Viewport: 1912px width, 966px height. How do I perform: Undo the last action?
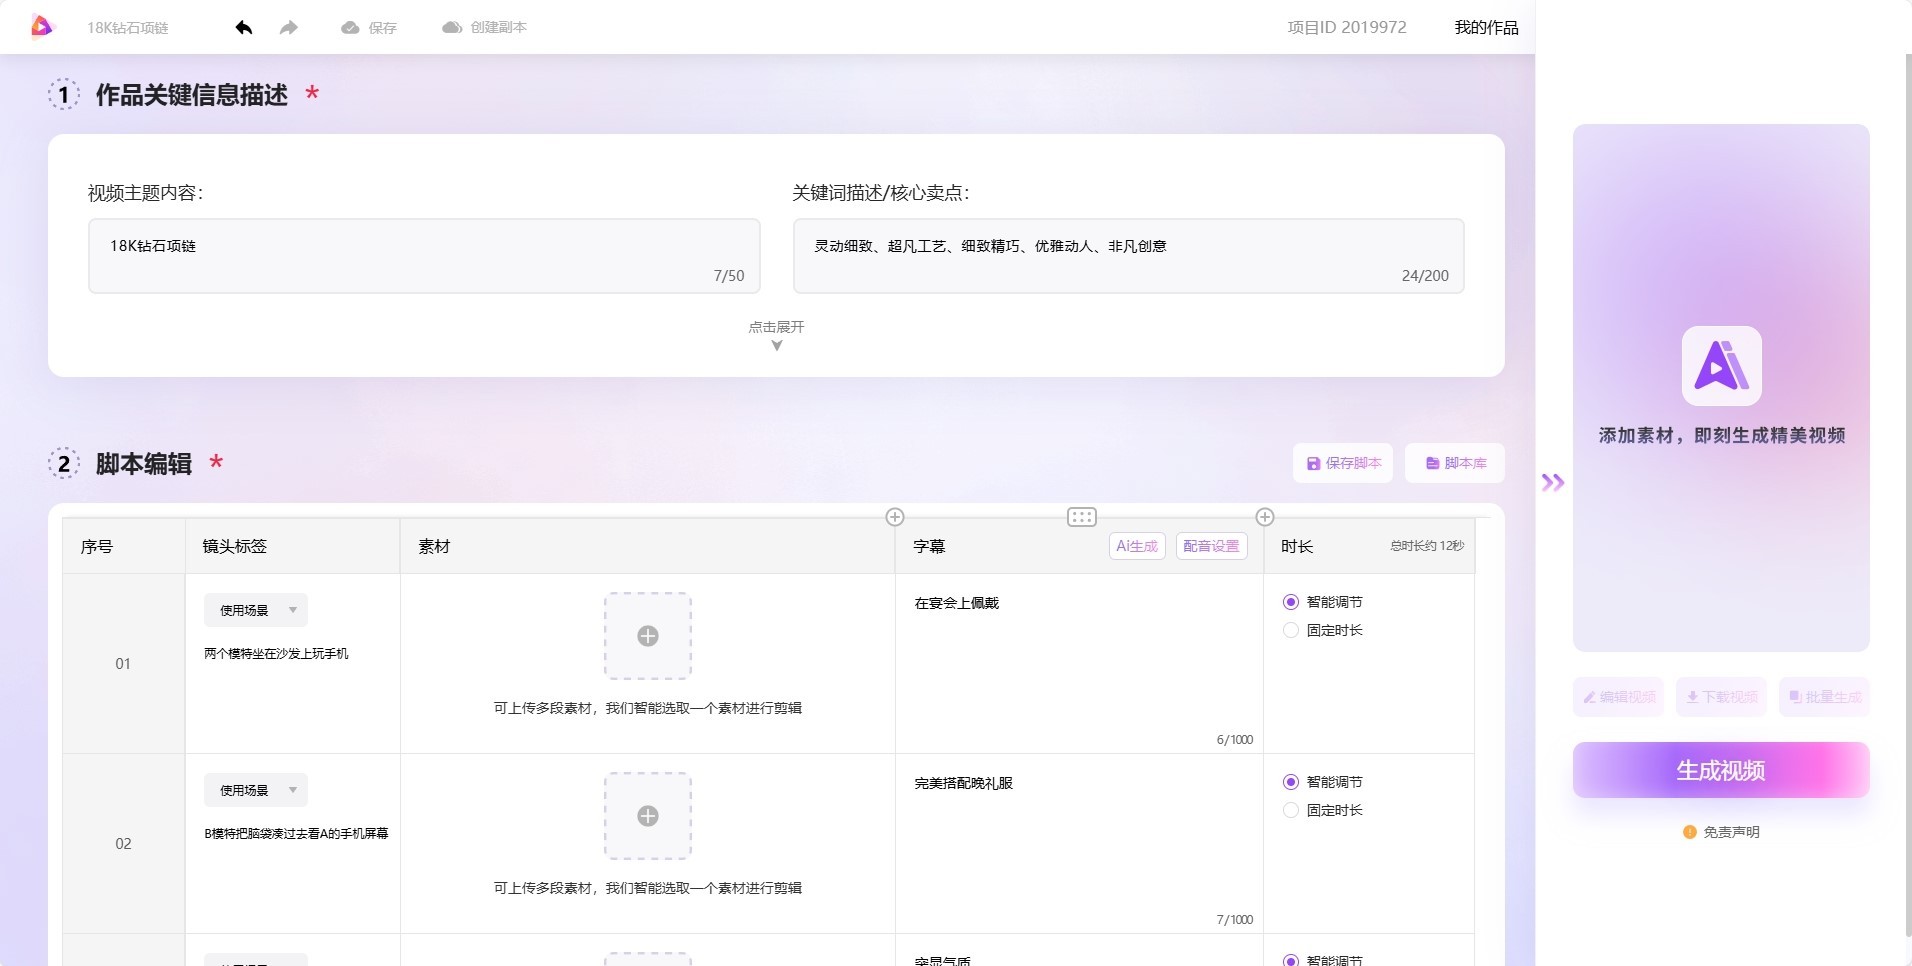coord(244,28)
